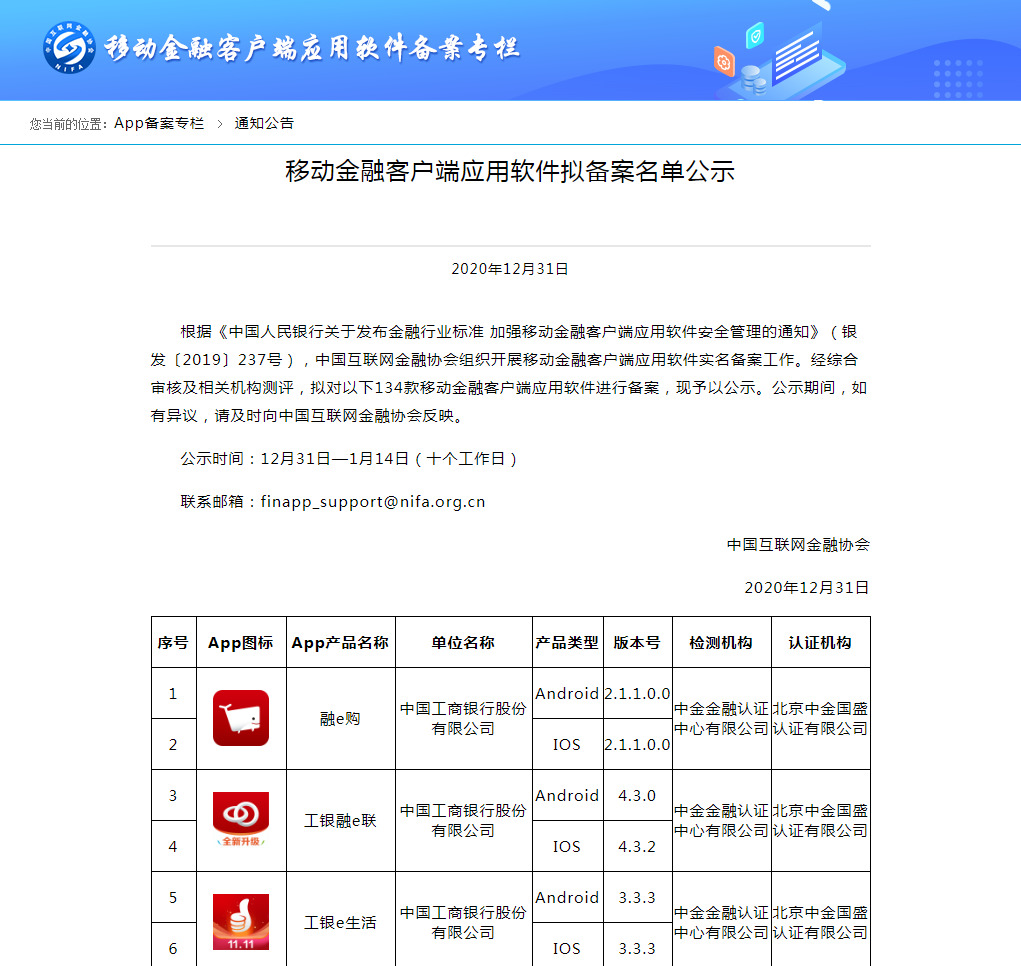Viewport: 1021px width, 966px height.
Task: Click the 移动金融客户端应用软件备案专栏 banner title
Action: tap(312, 48)
